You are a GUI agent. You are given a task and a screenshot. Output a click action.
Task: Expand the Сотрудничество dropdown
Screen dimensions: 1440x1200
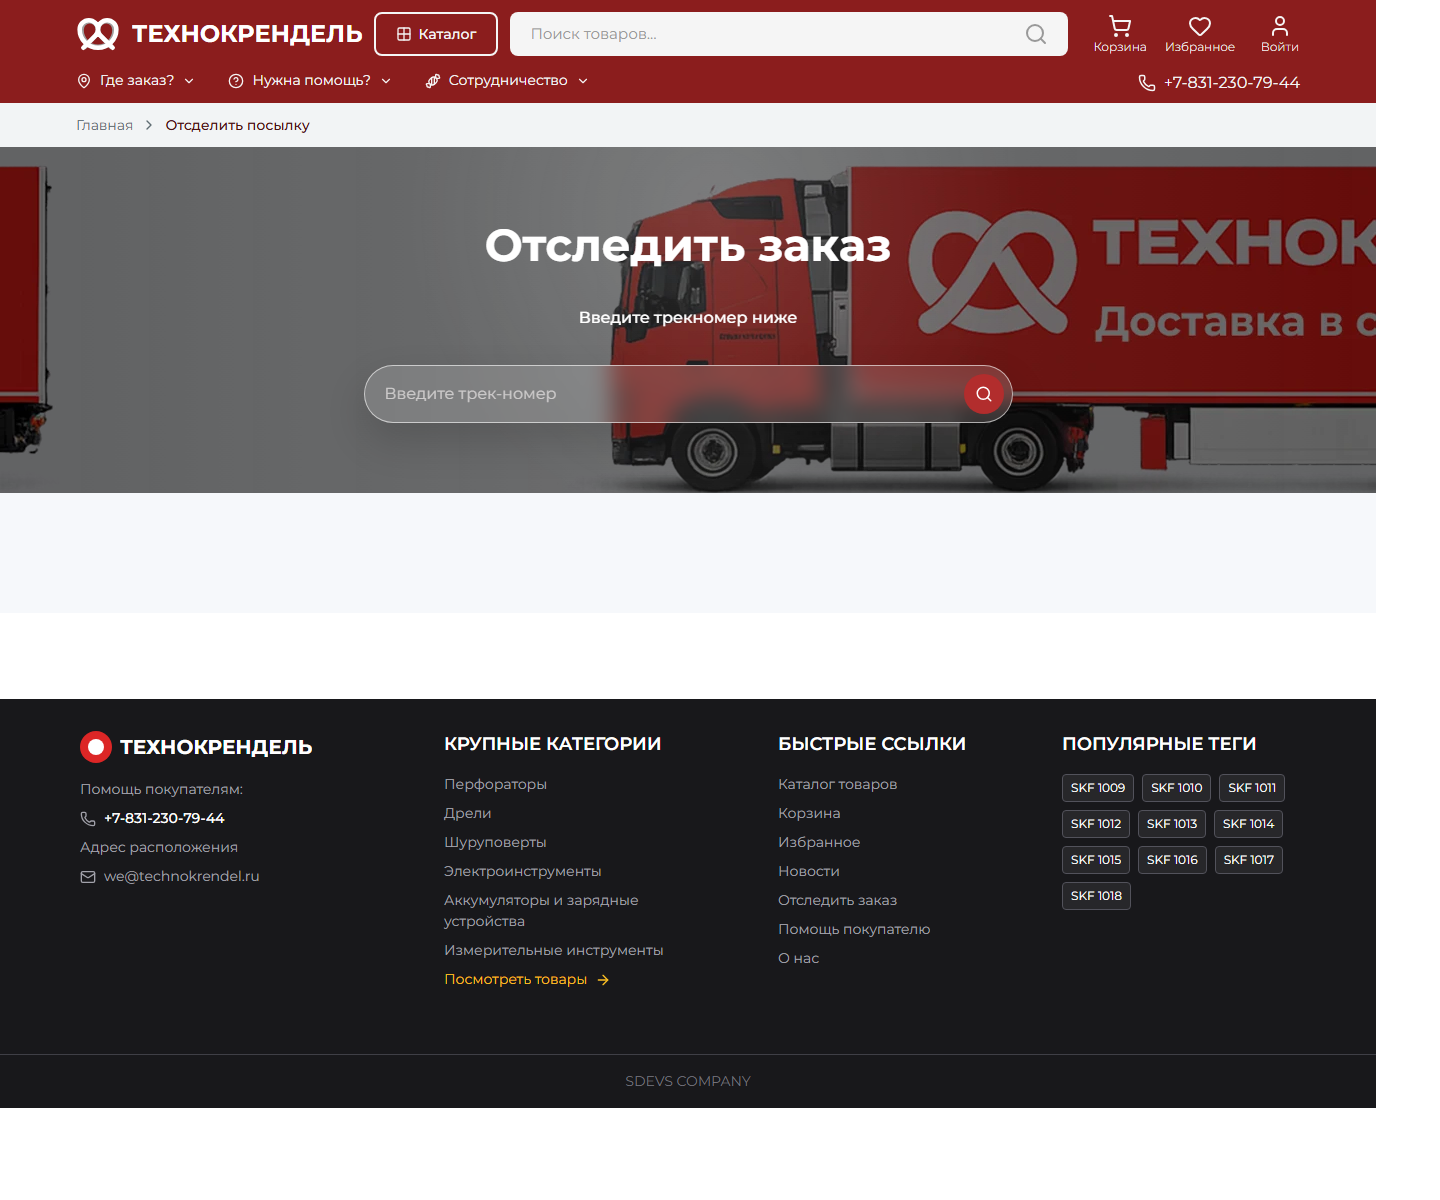507,81
